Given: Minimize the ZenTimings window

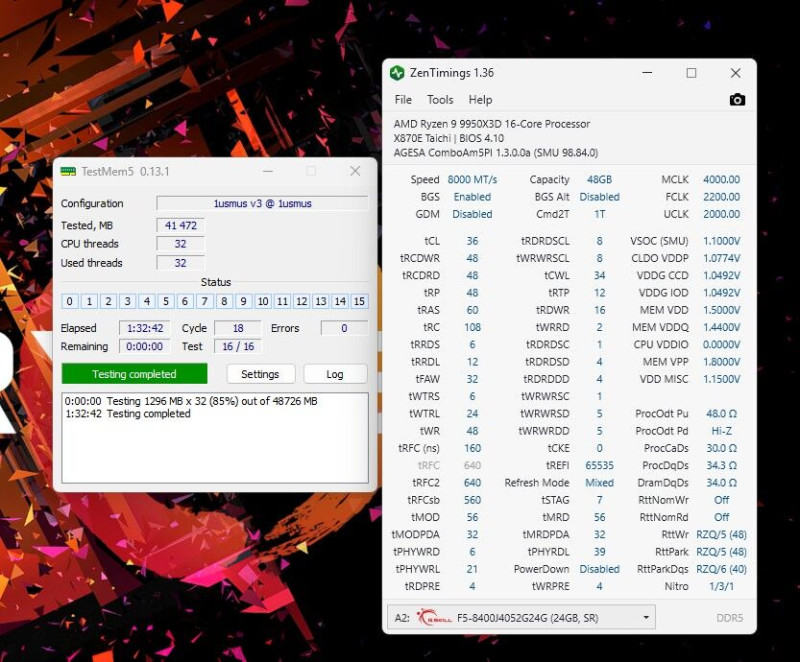Looking at the screenshot, I should pos(647,73).
